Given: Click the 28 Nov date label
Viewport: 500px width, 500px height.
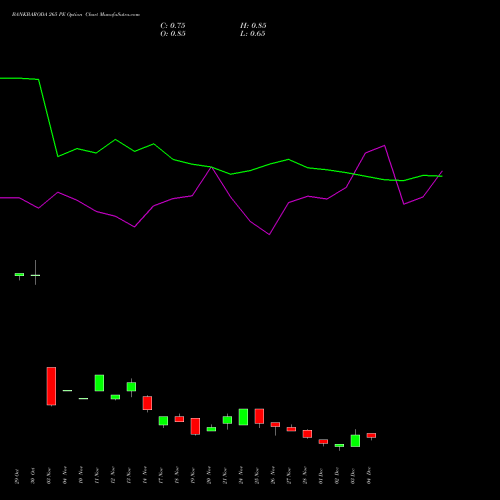Looking at the screenshot, I should [x=305, y=476].
